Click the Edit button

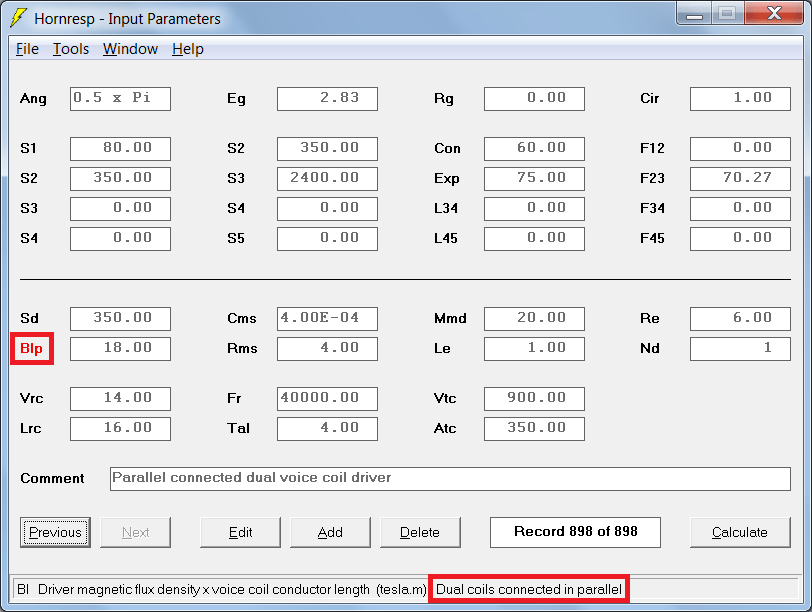tap(240, 532)
